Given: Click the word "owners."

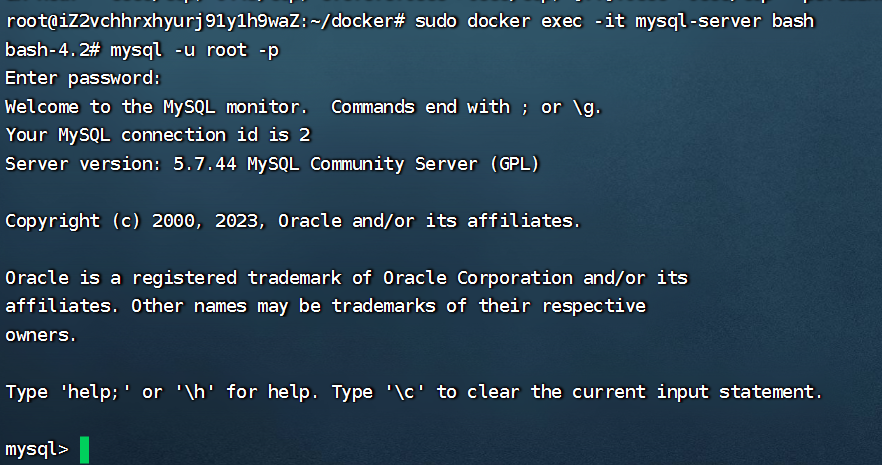Looking at the screenshot, I should coord(41,335).
